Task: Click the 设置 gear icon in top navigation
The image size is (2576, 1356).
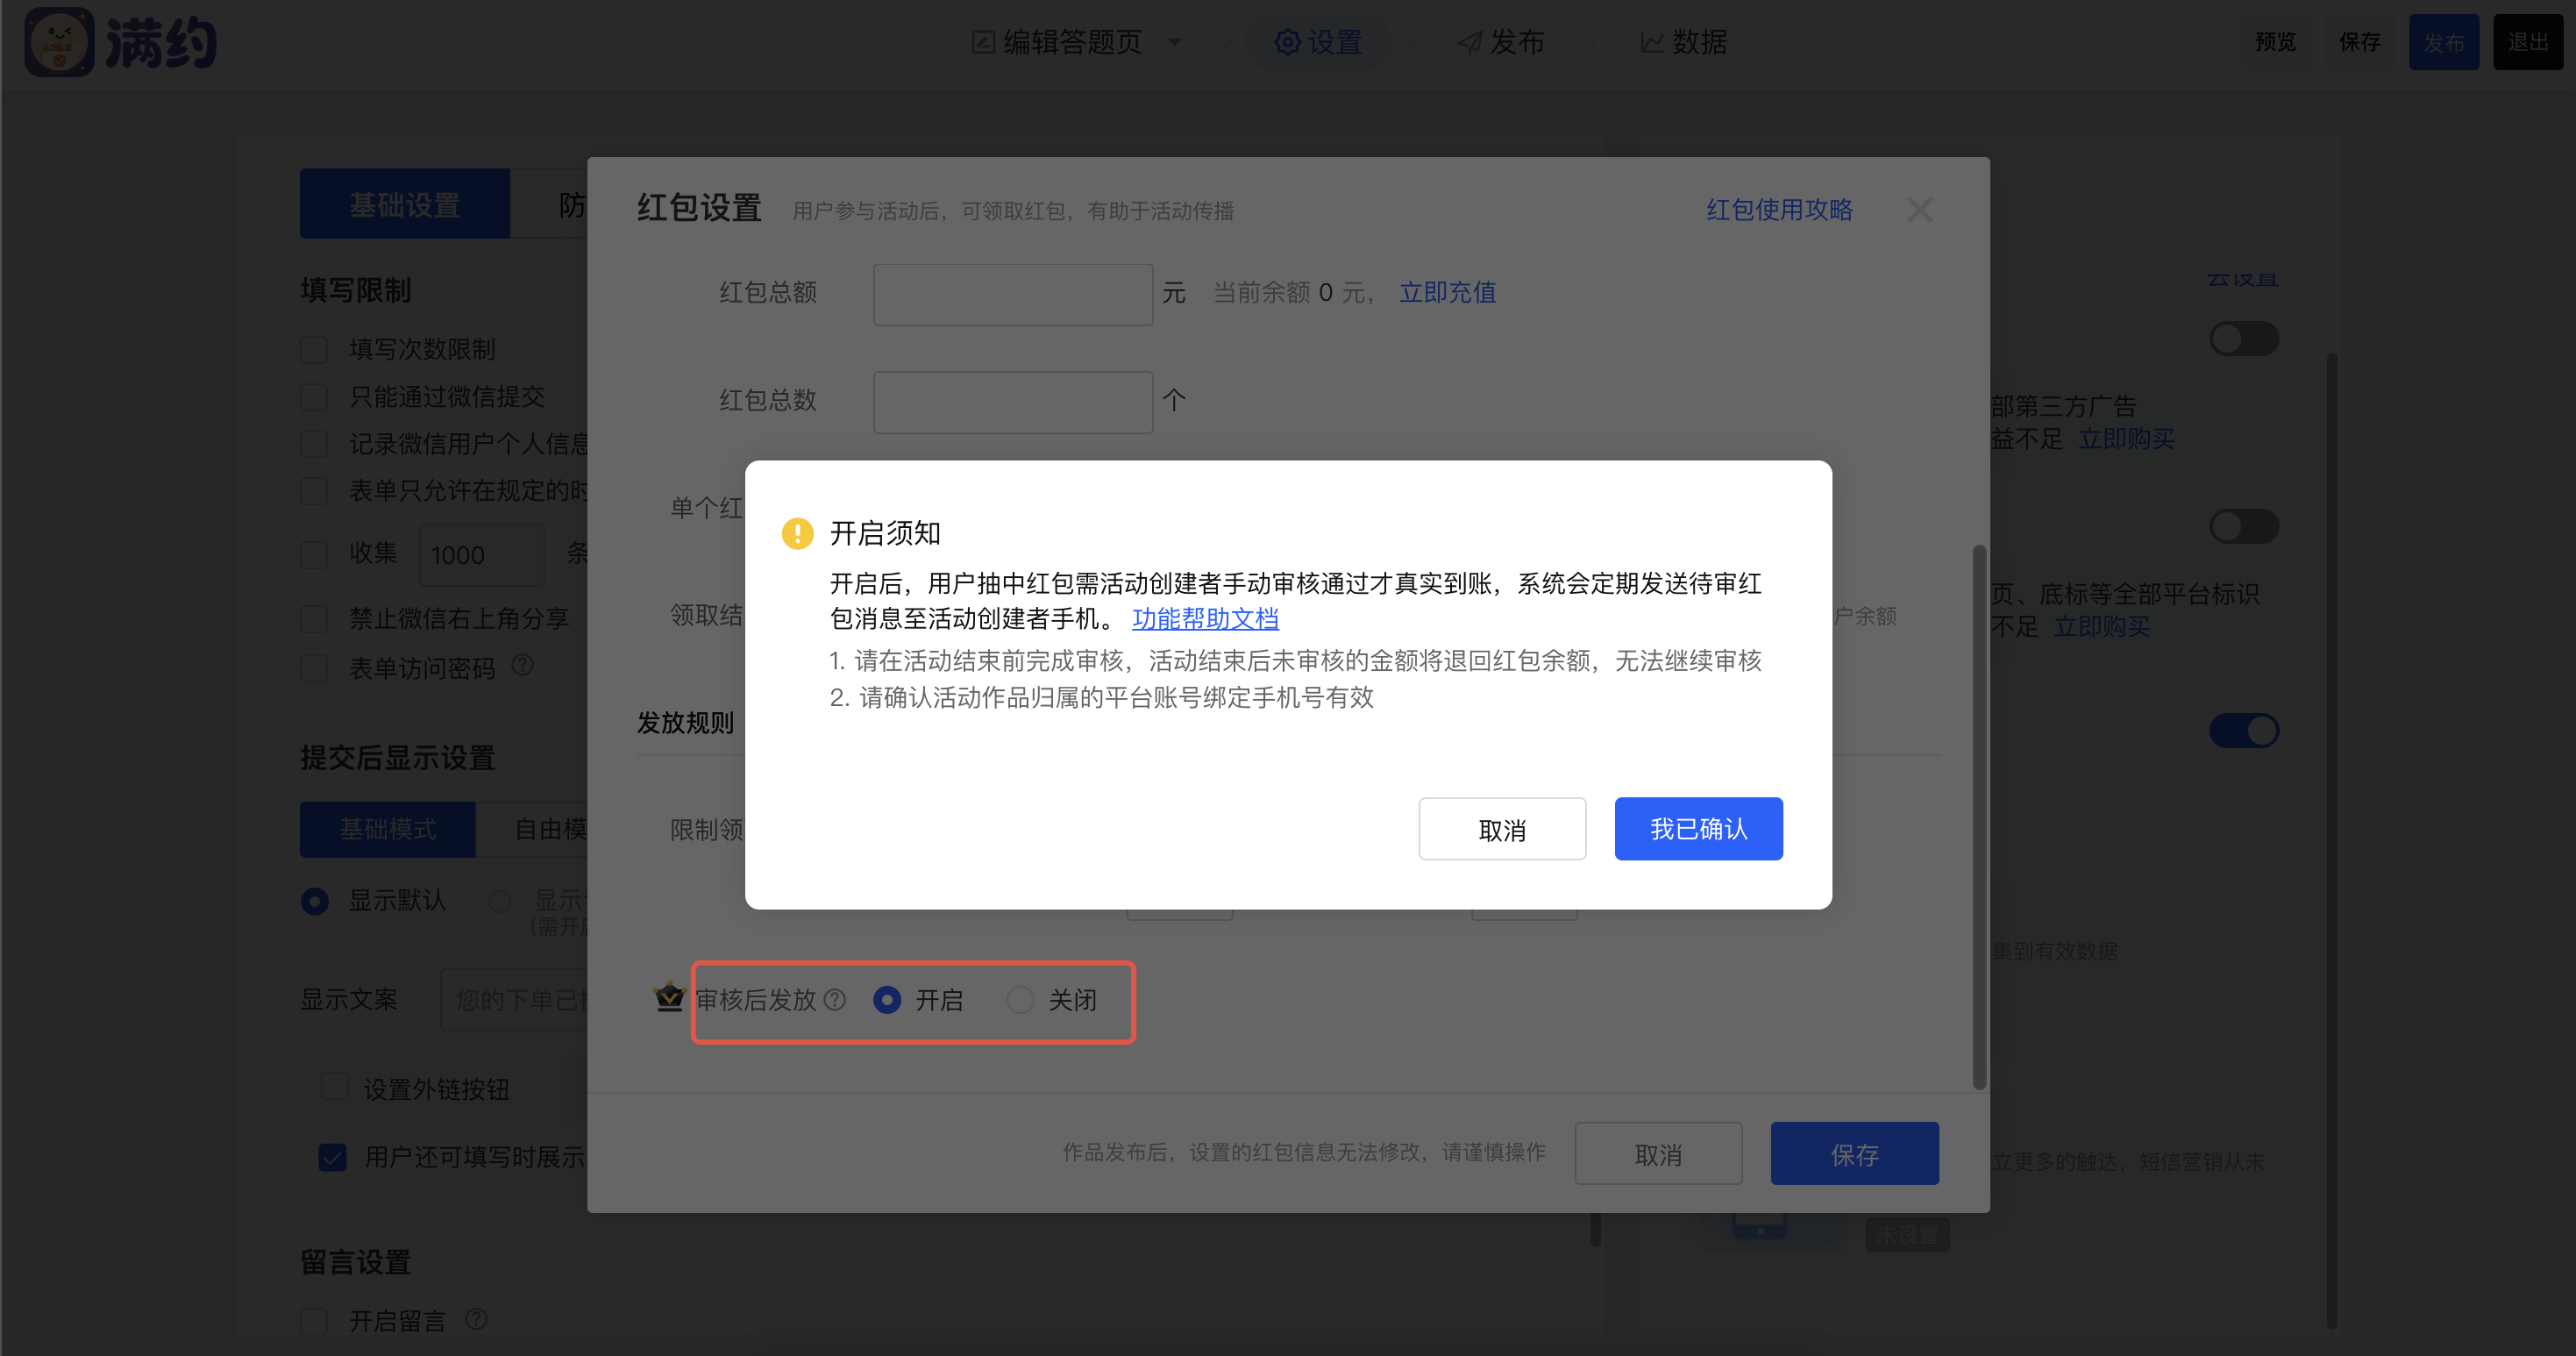Action: 1287,42
